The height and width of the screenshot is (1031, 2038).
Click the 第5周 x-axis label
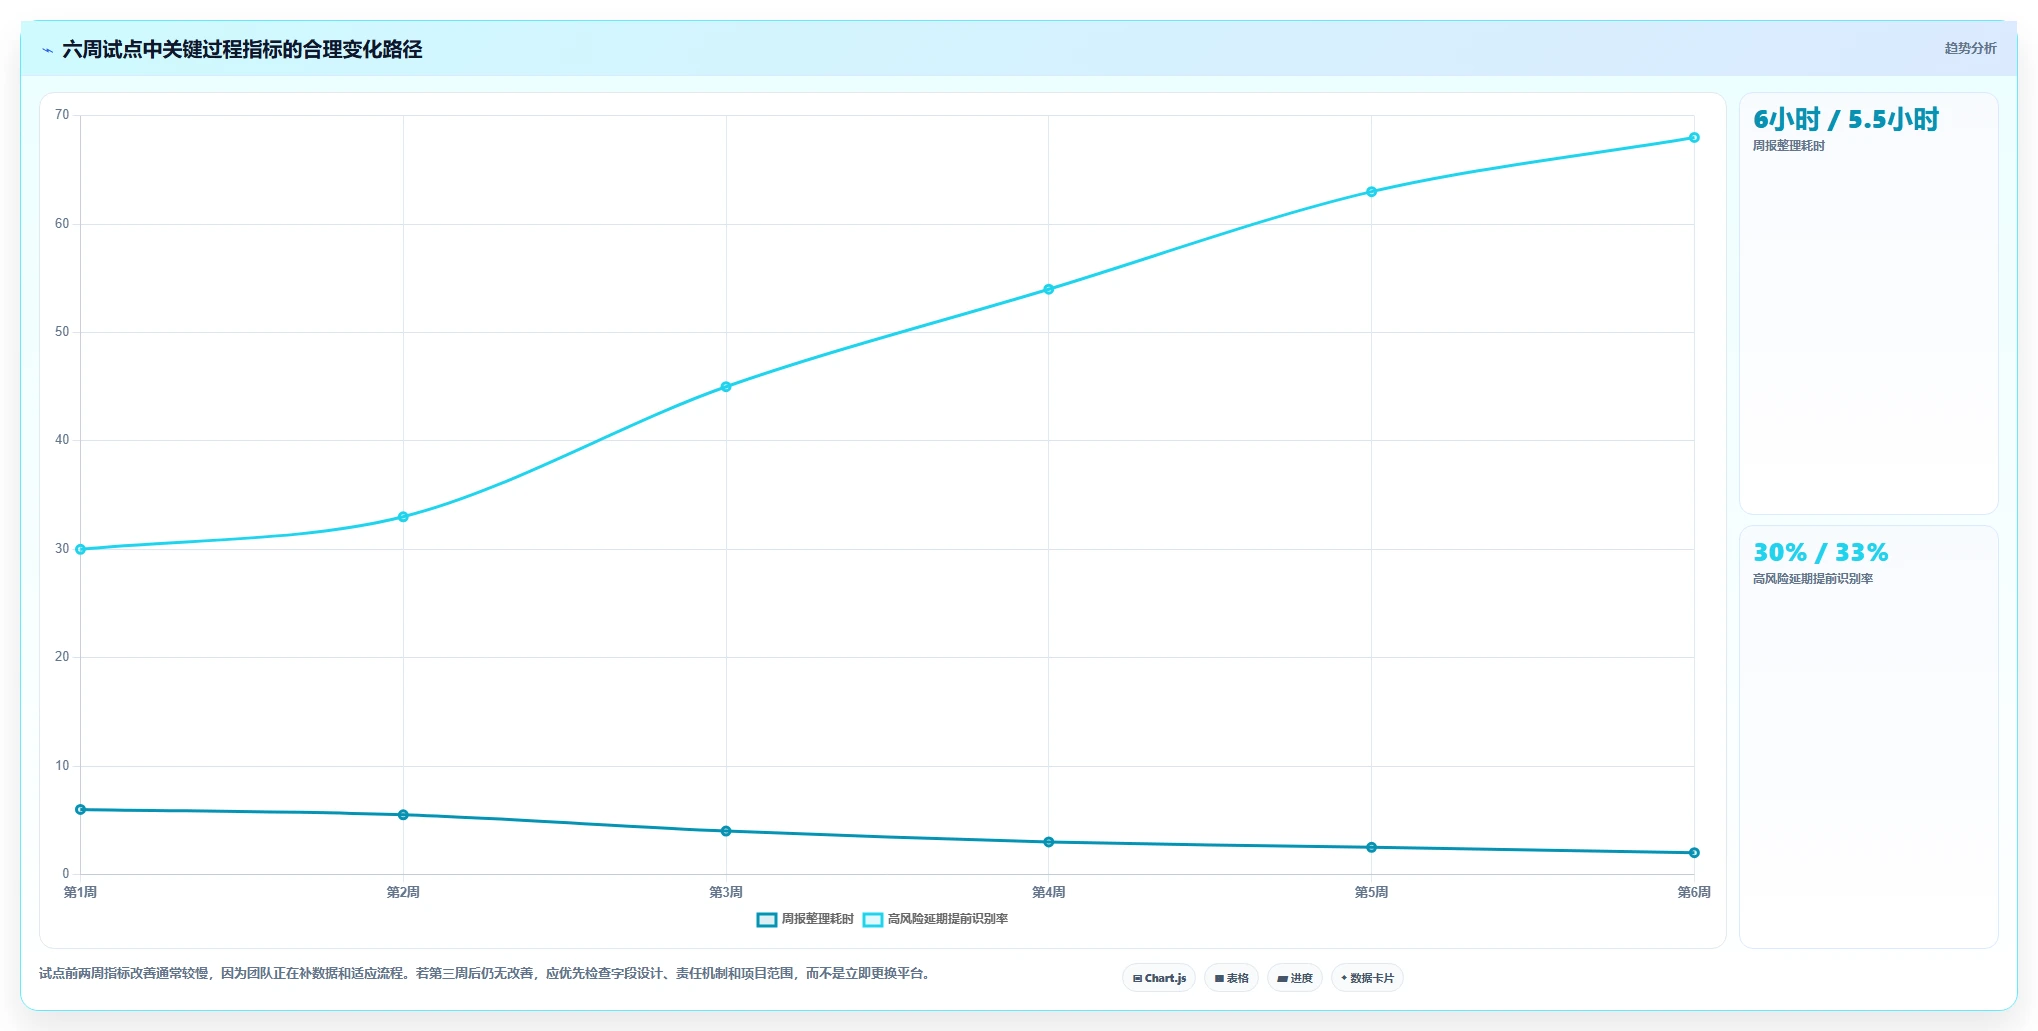click(x=1371, y=892)
